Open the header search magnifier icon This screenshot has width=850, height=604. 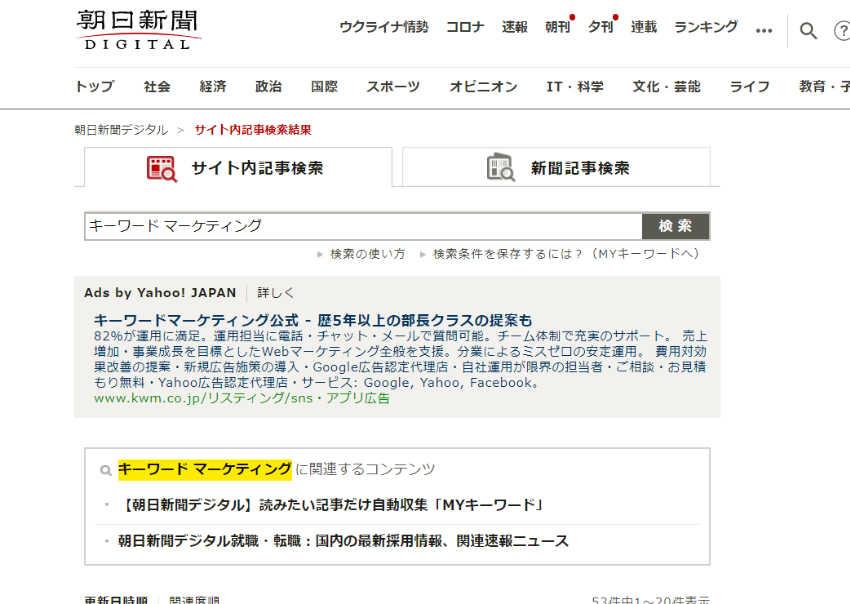coord(808,30)
